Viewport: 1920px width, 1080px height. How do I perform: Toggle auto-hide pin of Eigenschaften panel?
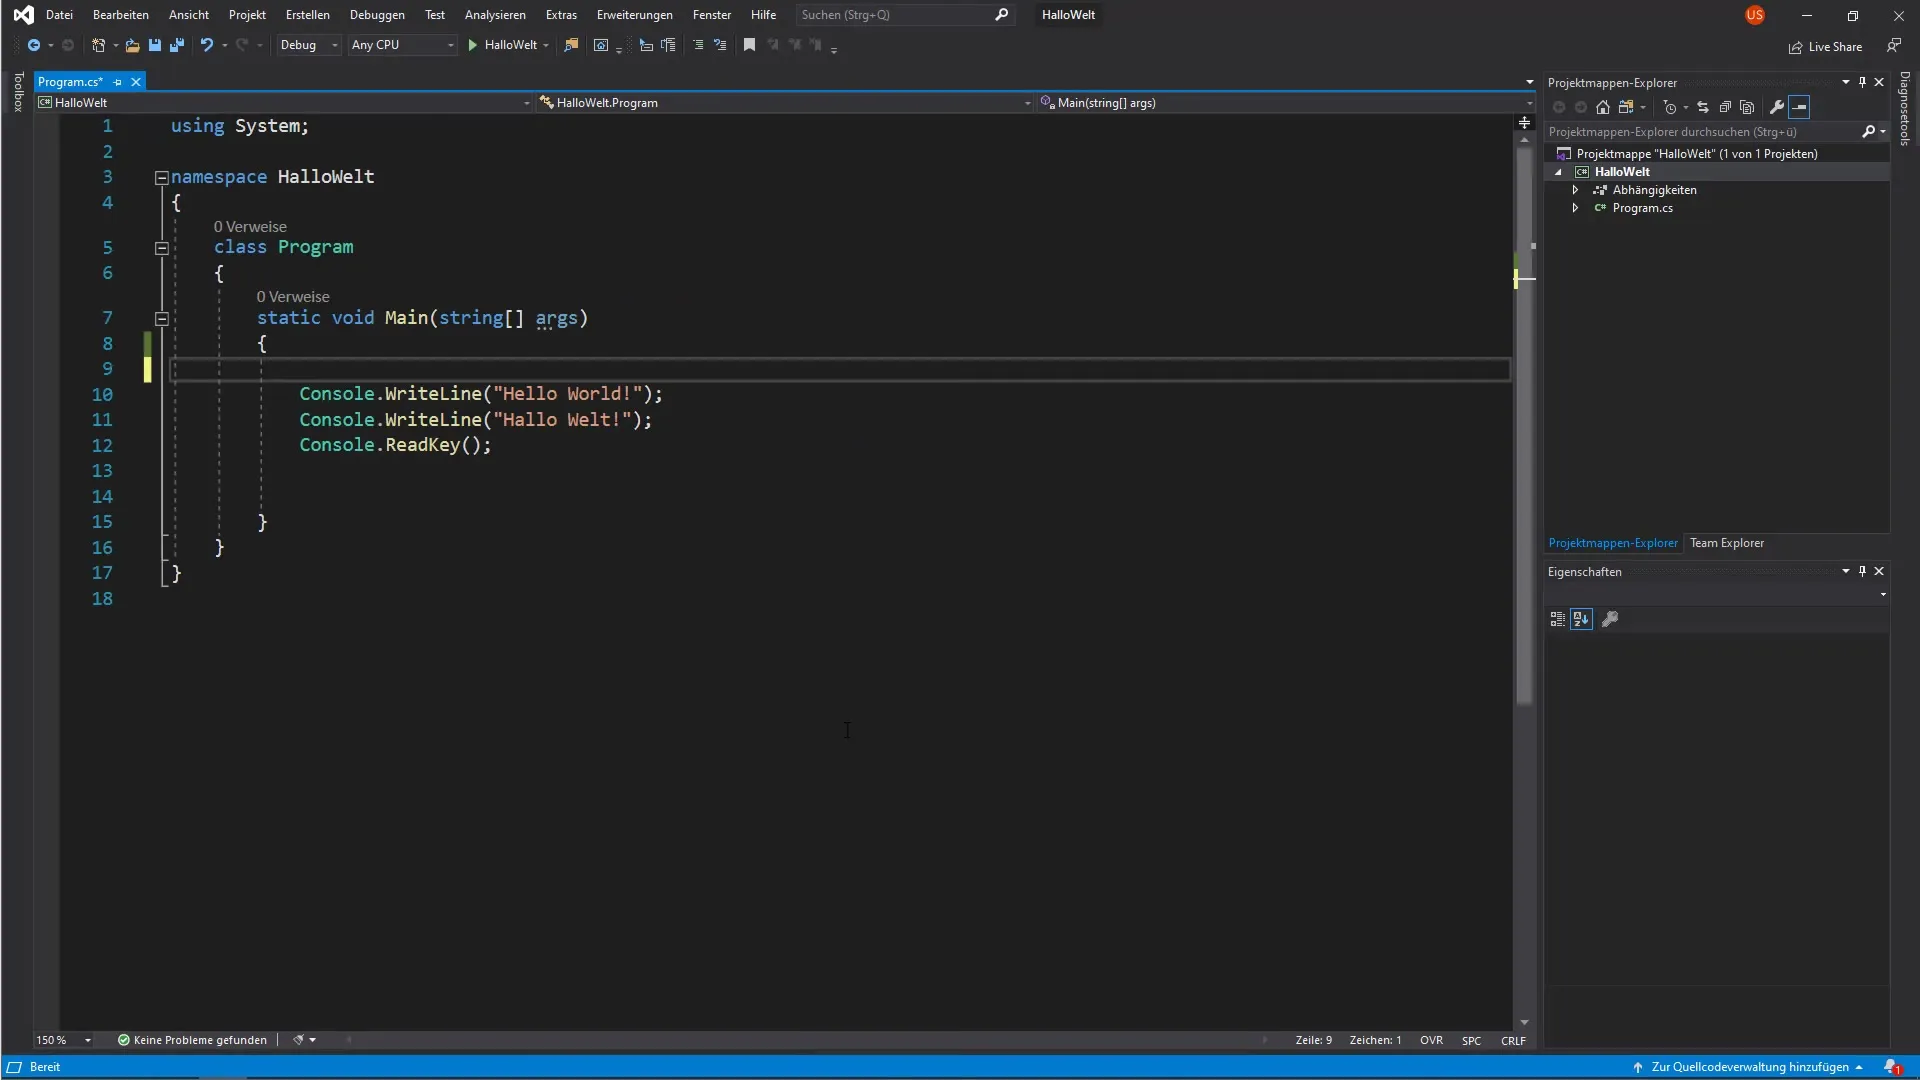click(1862, 571)
